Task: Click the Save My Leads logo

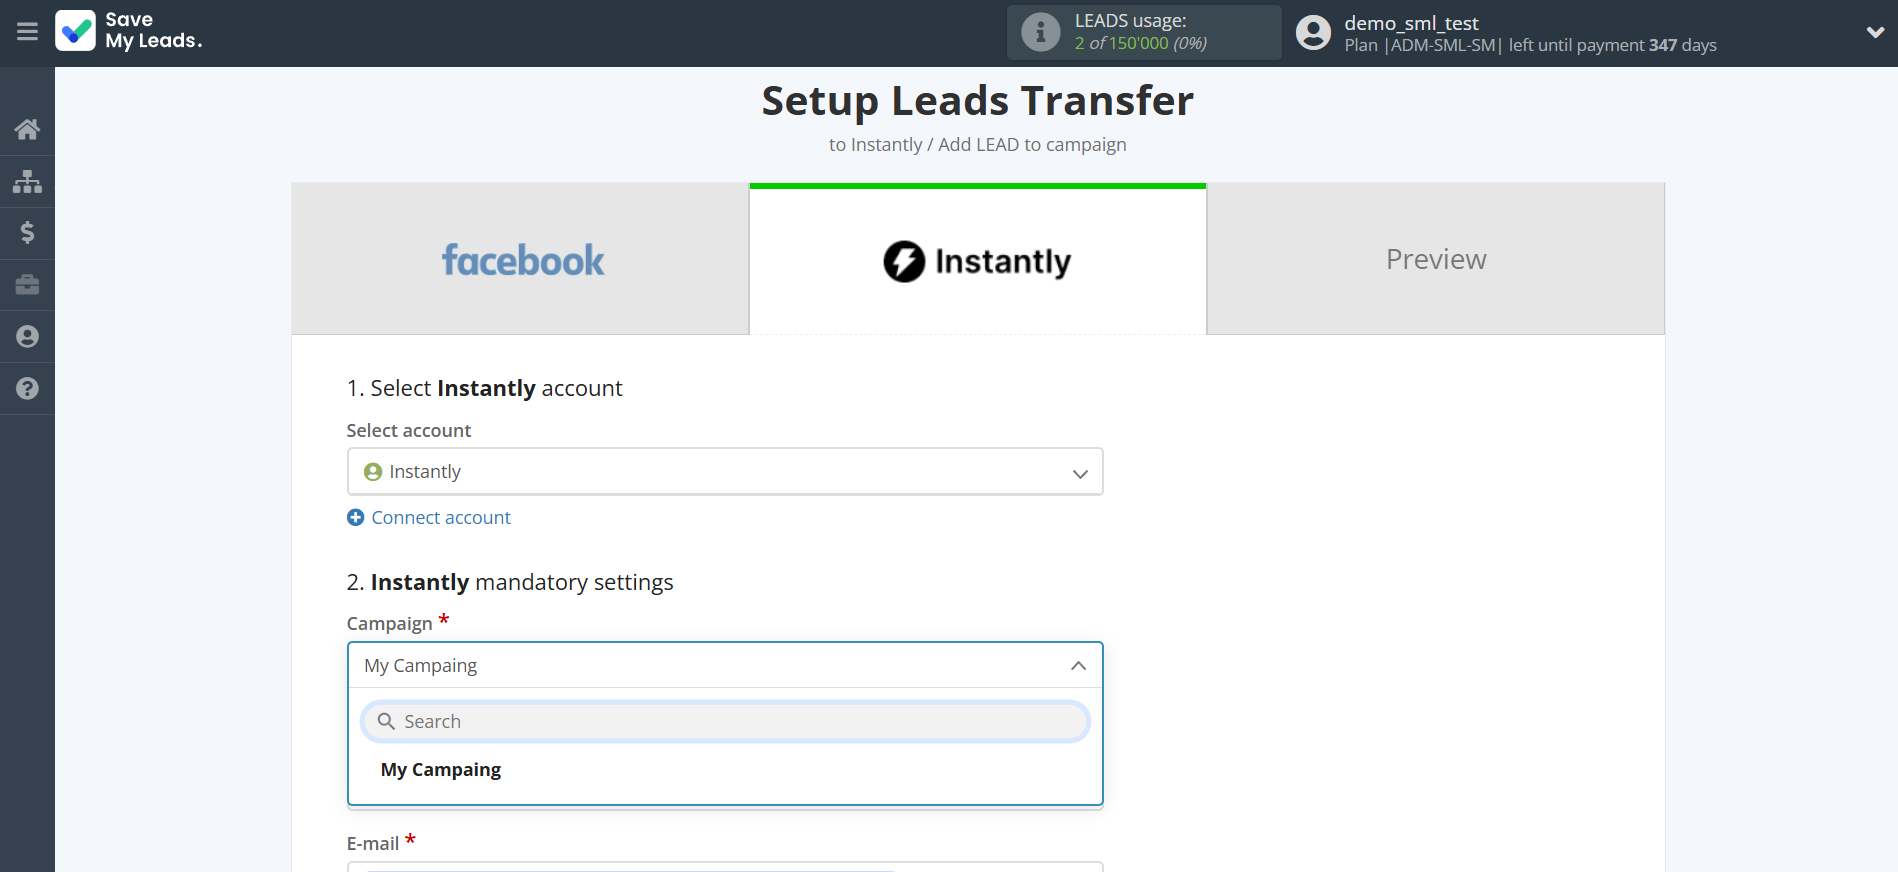Action: [x=129, y=31]
